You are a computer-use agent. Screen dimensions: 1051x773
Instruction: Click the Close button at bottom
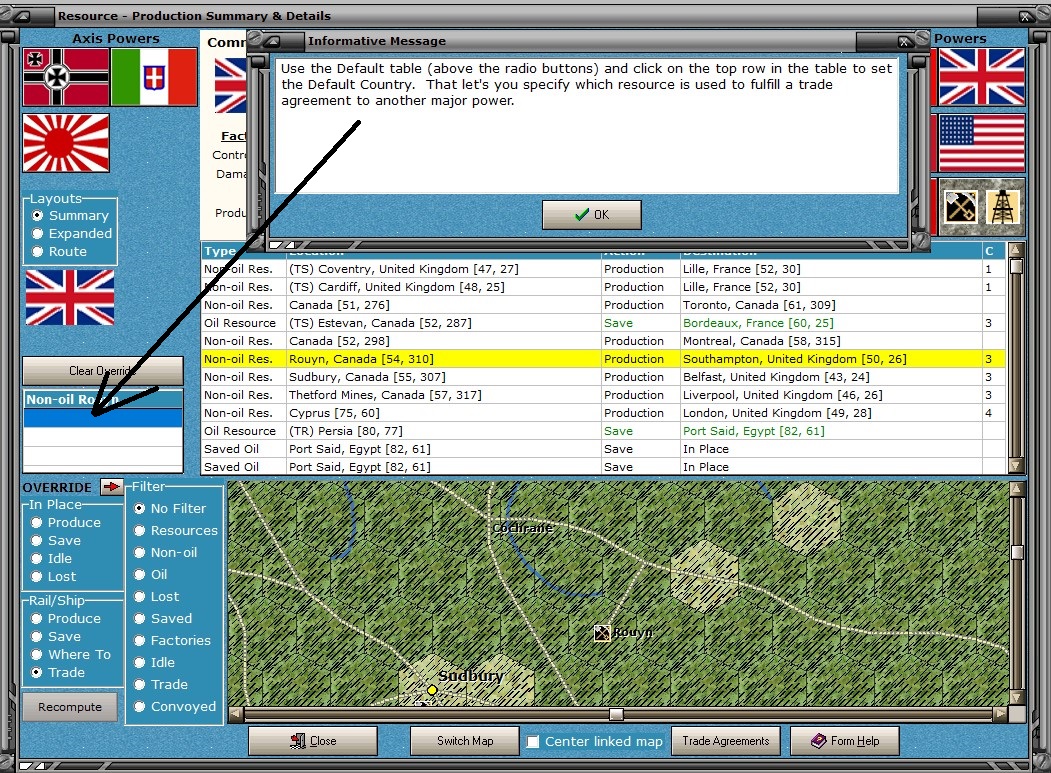(x=313, y=741)
